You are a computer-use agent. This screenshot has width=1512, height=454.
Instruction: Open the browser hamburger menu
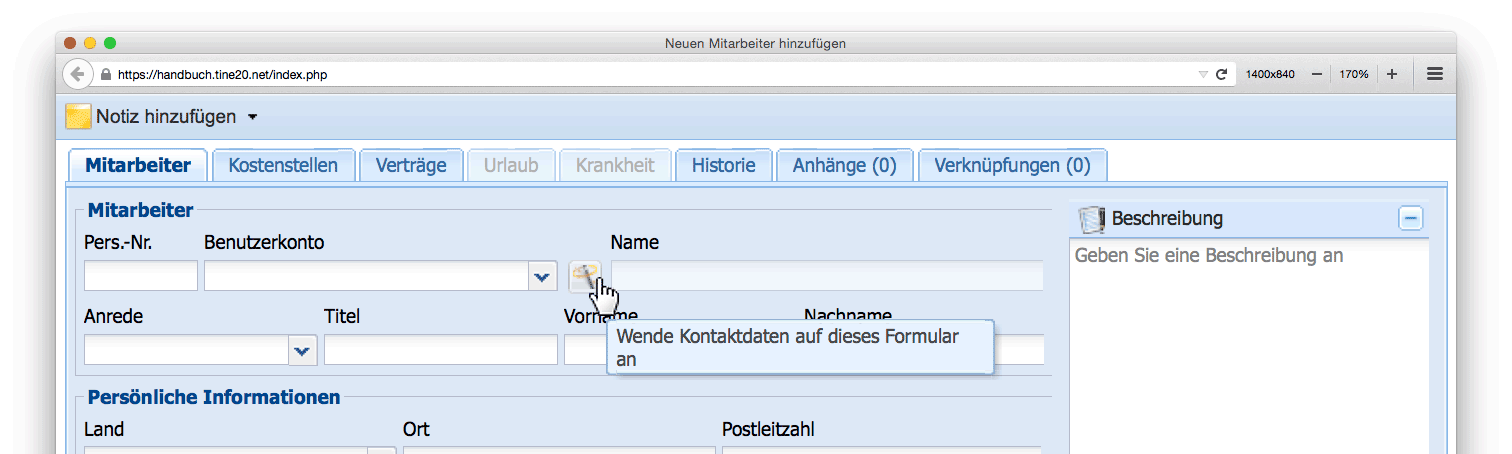coord(1435,74)
